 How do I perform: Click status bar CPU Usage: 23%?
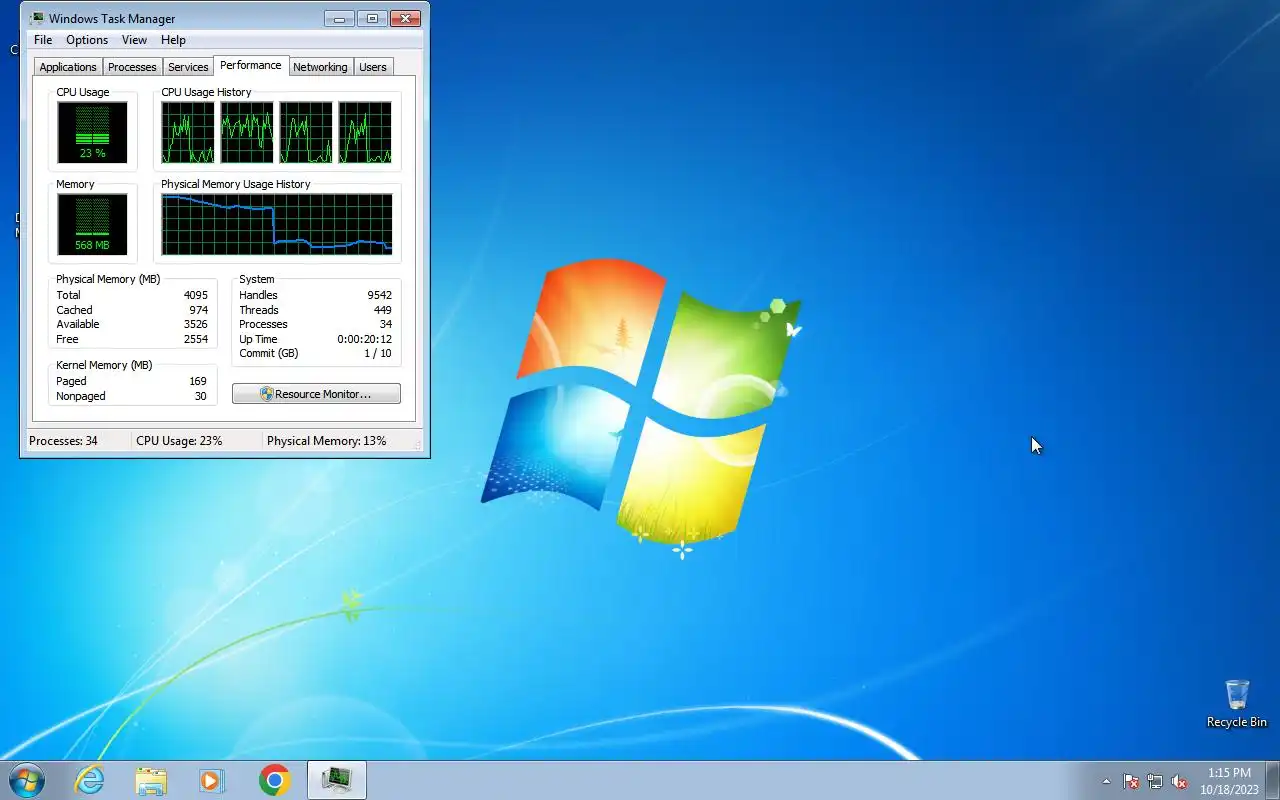180,441
